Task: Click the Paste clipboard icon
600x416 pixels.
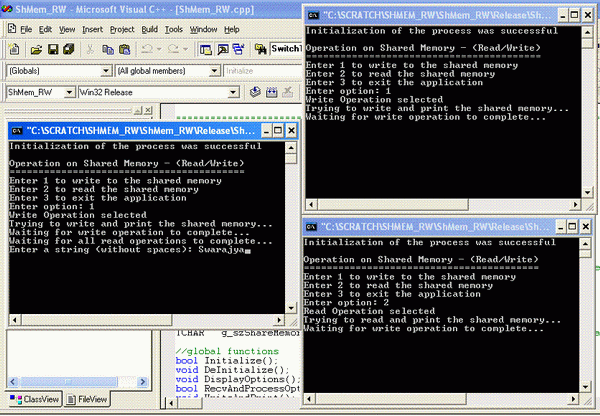Action: [124, 49]
